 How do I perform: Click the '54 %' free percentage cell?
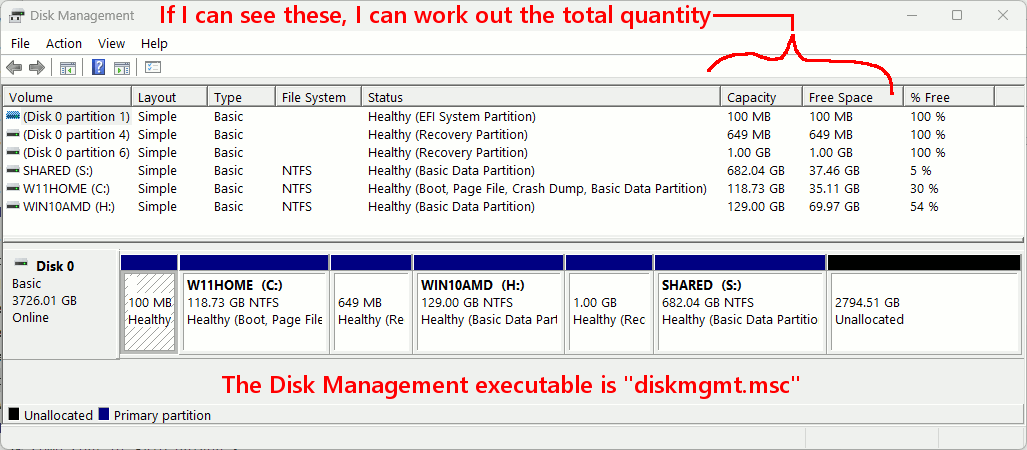point(924,207)
